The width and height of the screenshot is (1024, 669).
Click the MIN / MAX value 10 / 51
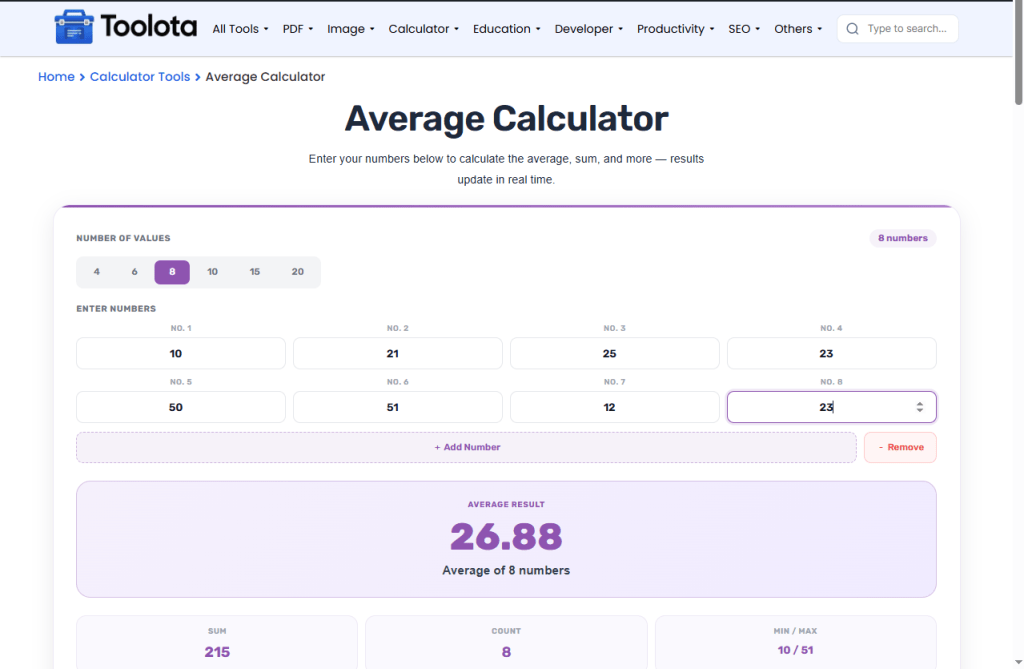click(x=795, y=650)
